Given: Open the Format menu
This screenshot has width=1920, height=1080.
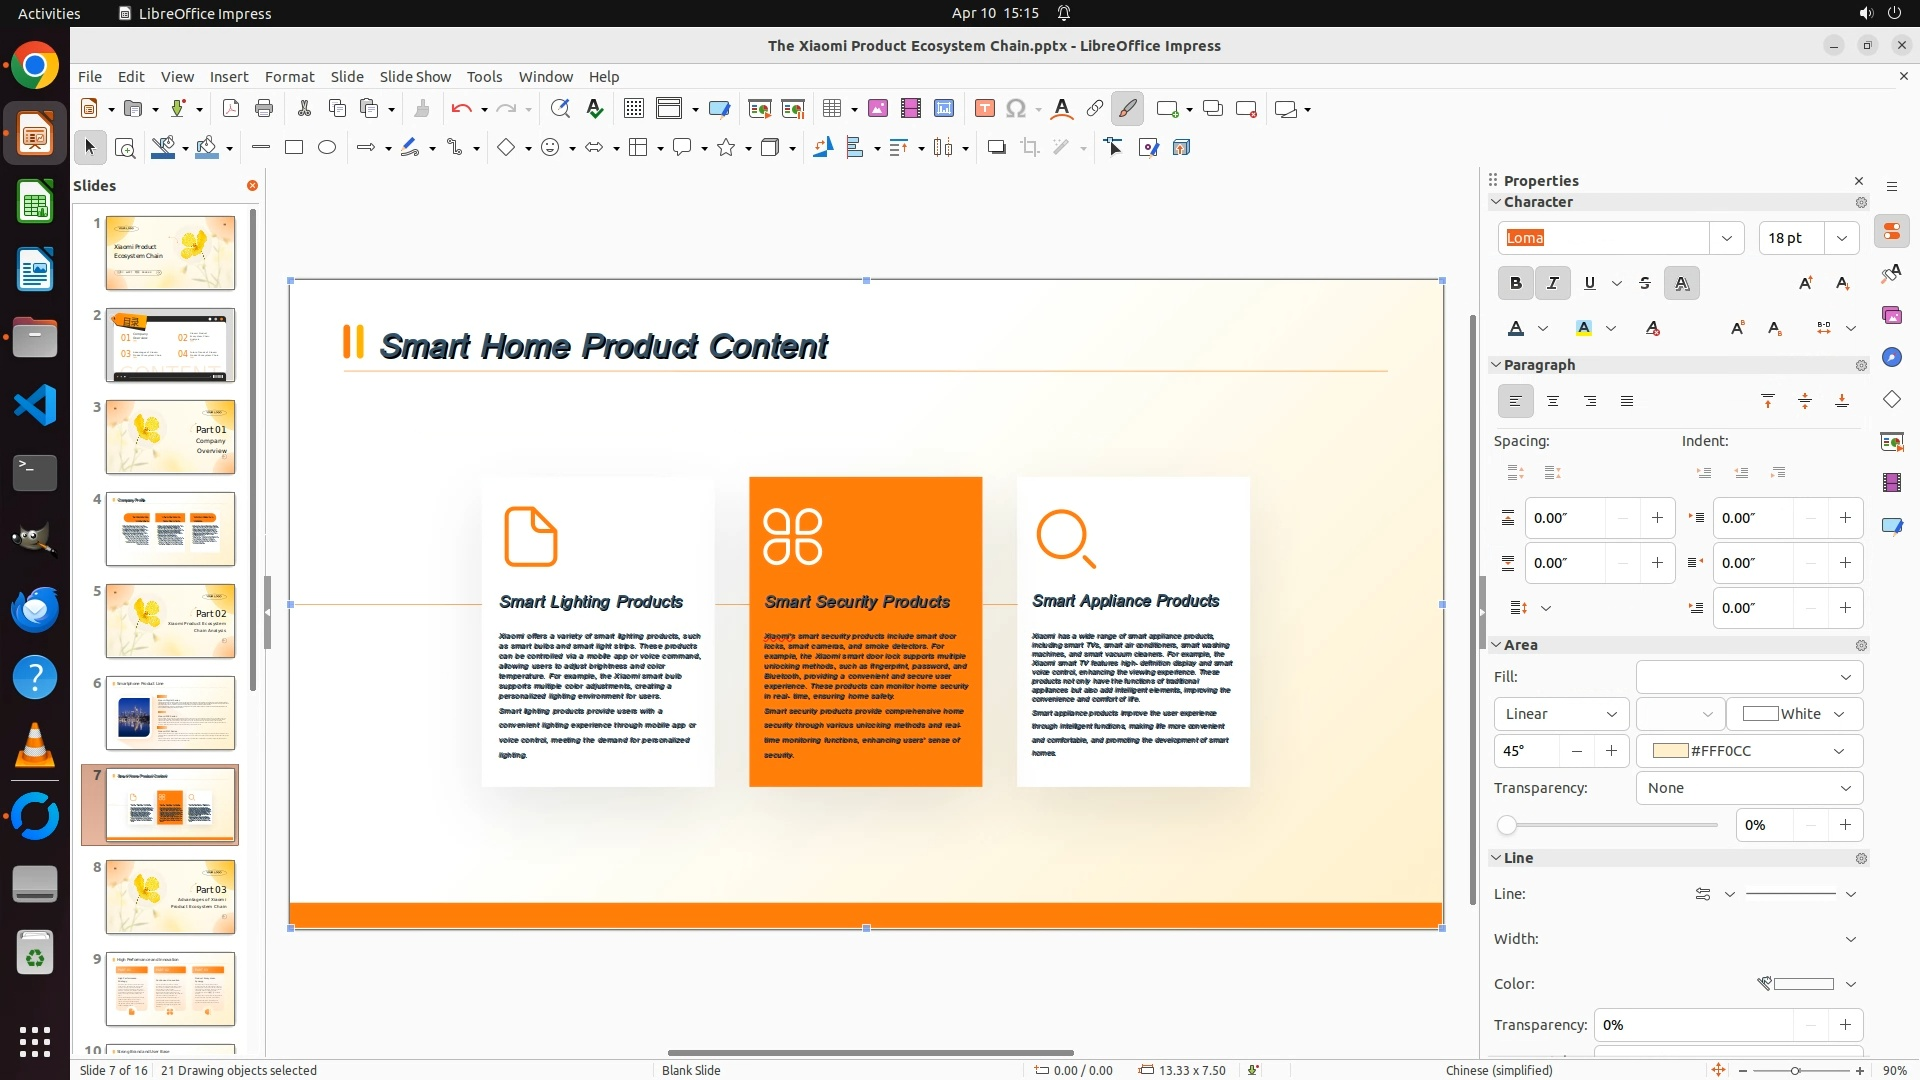Looking at the screenshot, I should 289,77.
